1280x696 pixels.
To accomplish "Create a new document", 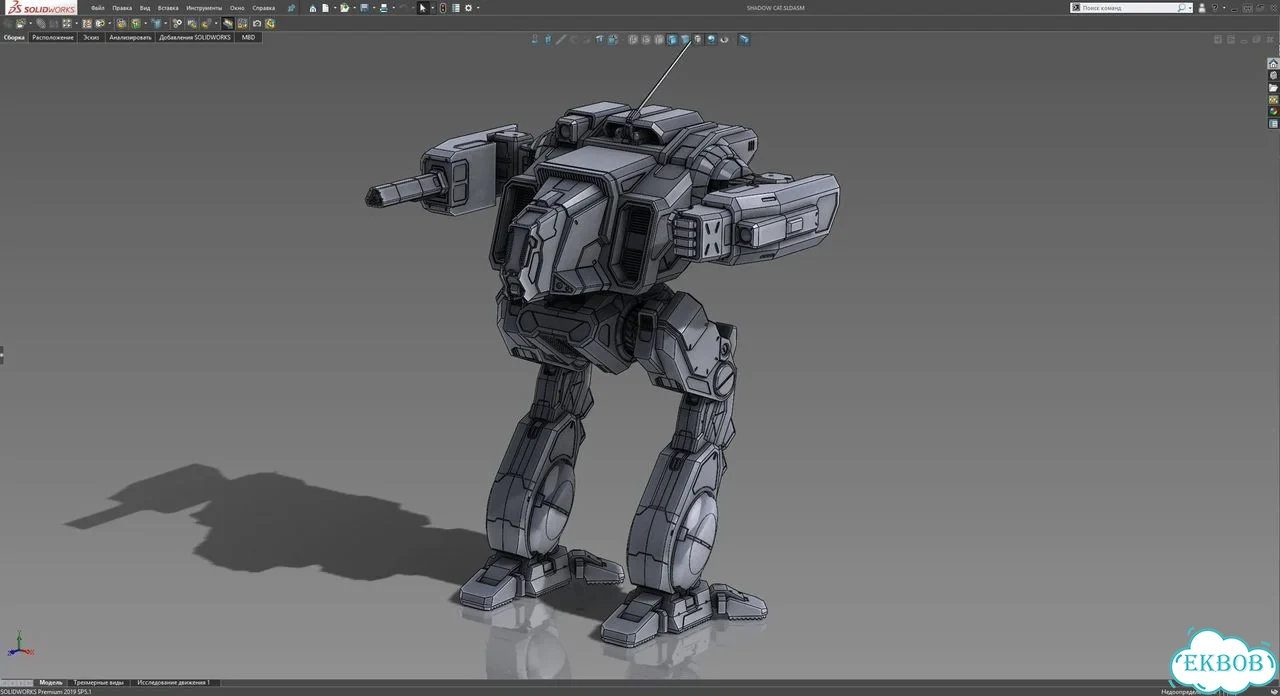I will (325, 8).
